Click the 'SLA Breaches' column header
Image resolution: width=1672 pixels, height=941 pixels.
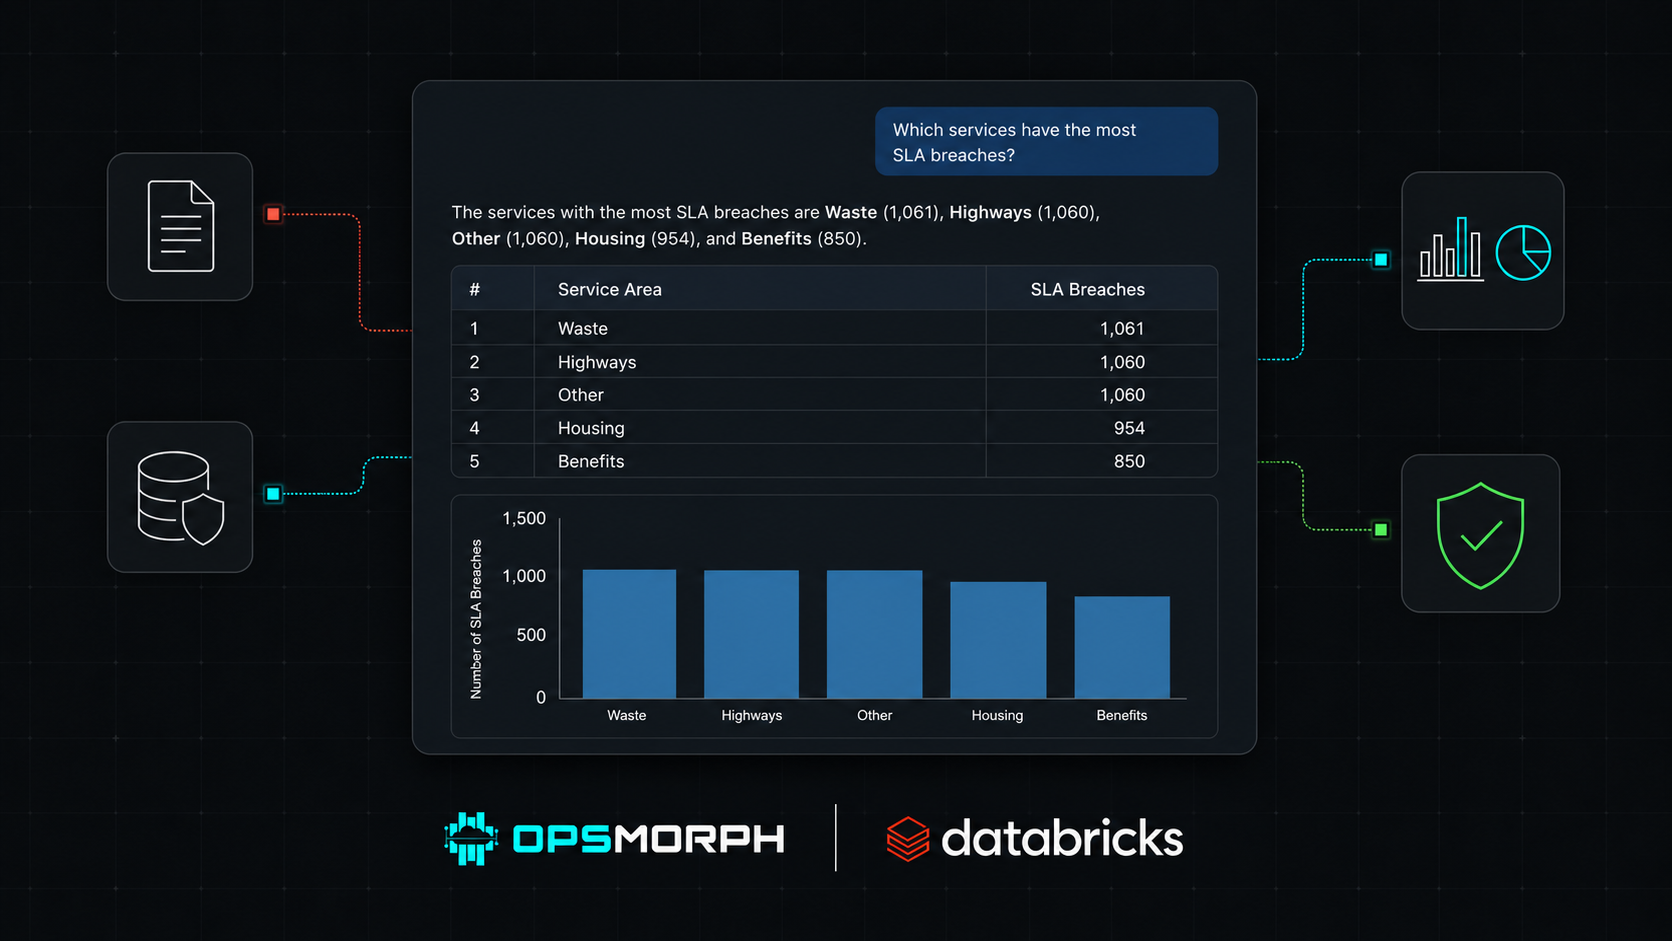1088,290
